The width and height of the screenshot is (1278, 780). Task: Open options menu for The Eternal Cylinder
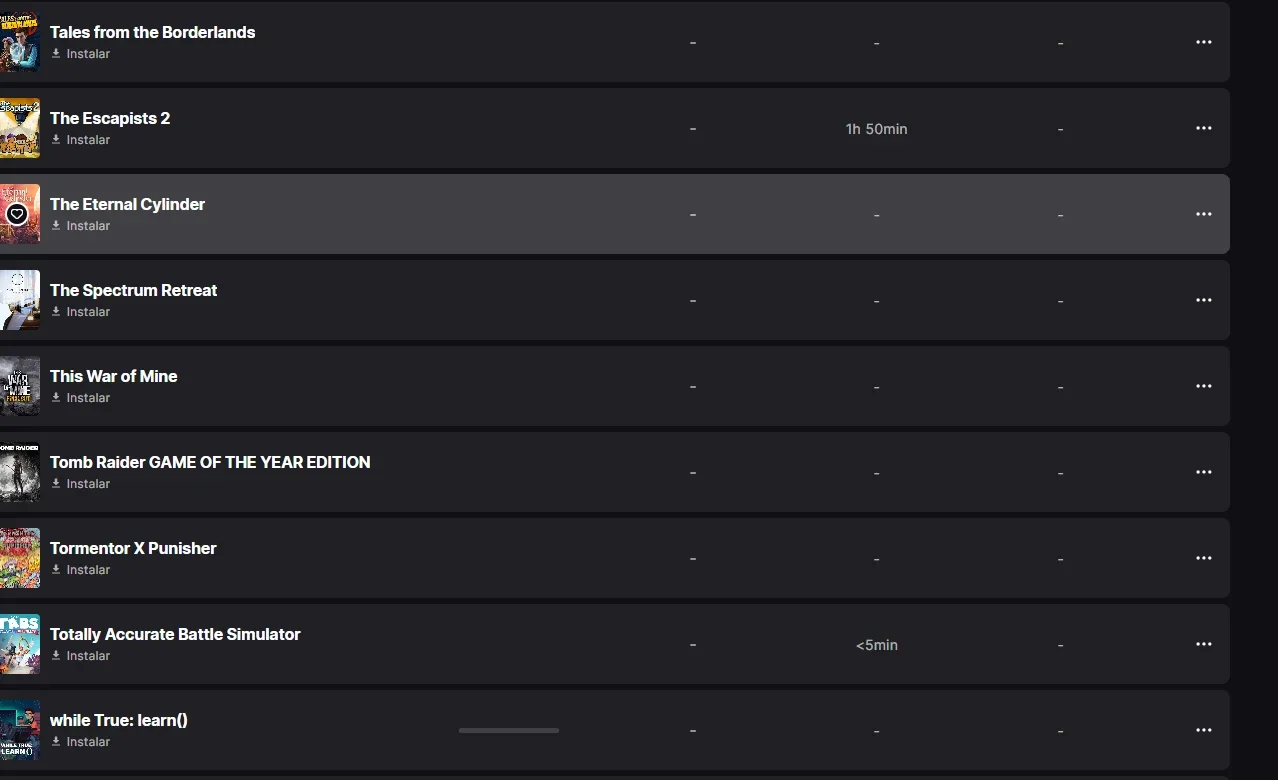pos(1204,214)
